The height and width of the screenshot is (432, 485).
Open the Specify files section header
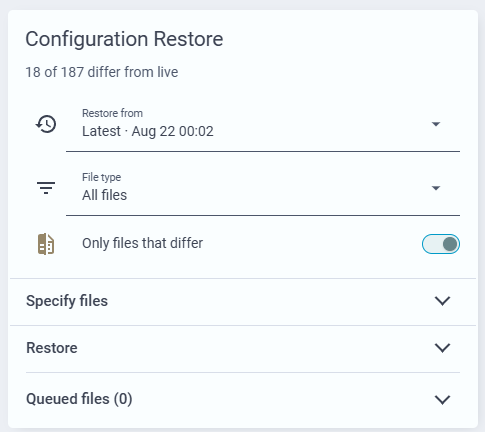click(243, 301)
